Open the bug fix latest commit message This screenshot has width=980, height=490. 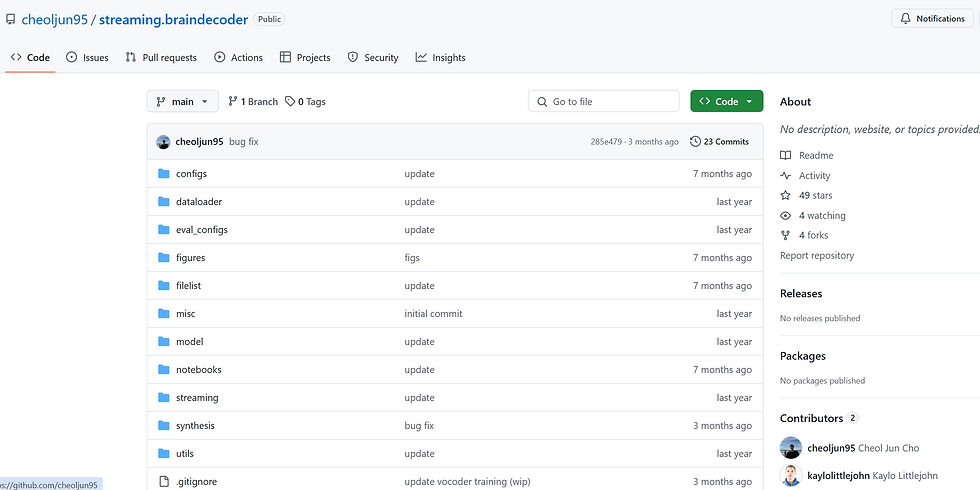click(x=244, y=142)
